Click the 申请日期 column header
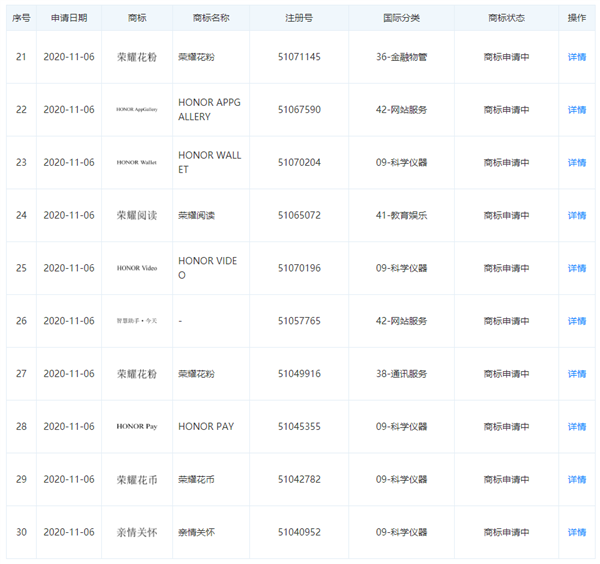The image size is (600, 564). pos(69,18)
